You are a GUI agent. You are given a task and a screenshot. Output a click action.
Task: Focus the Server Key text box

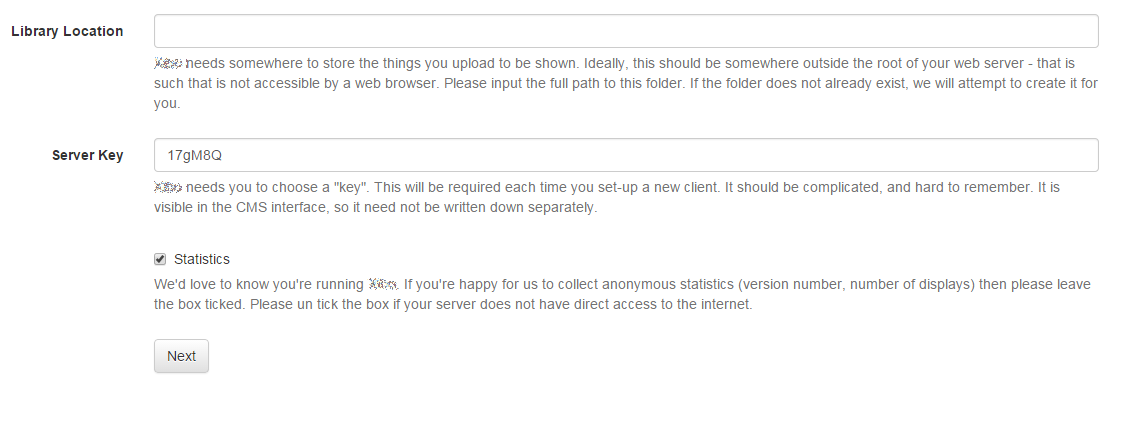[625, 155]
